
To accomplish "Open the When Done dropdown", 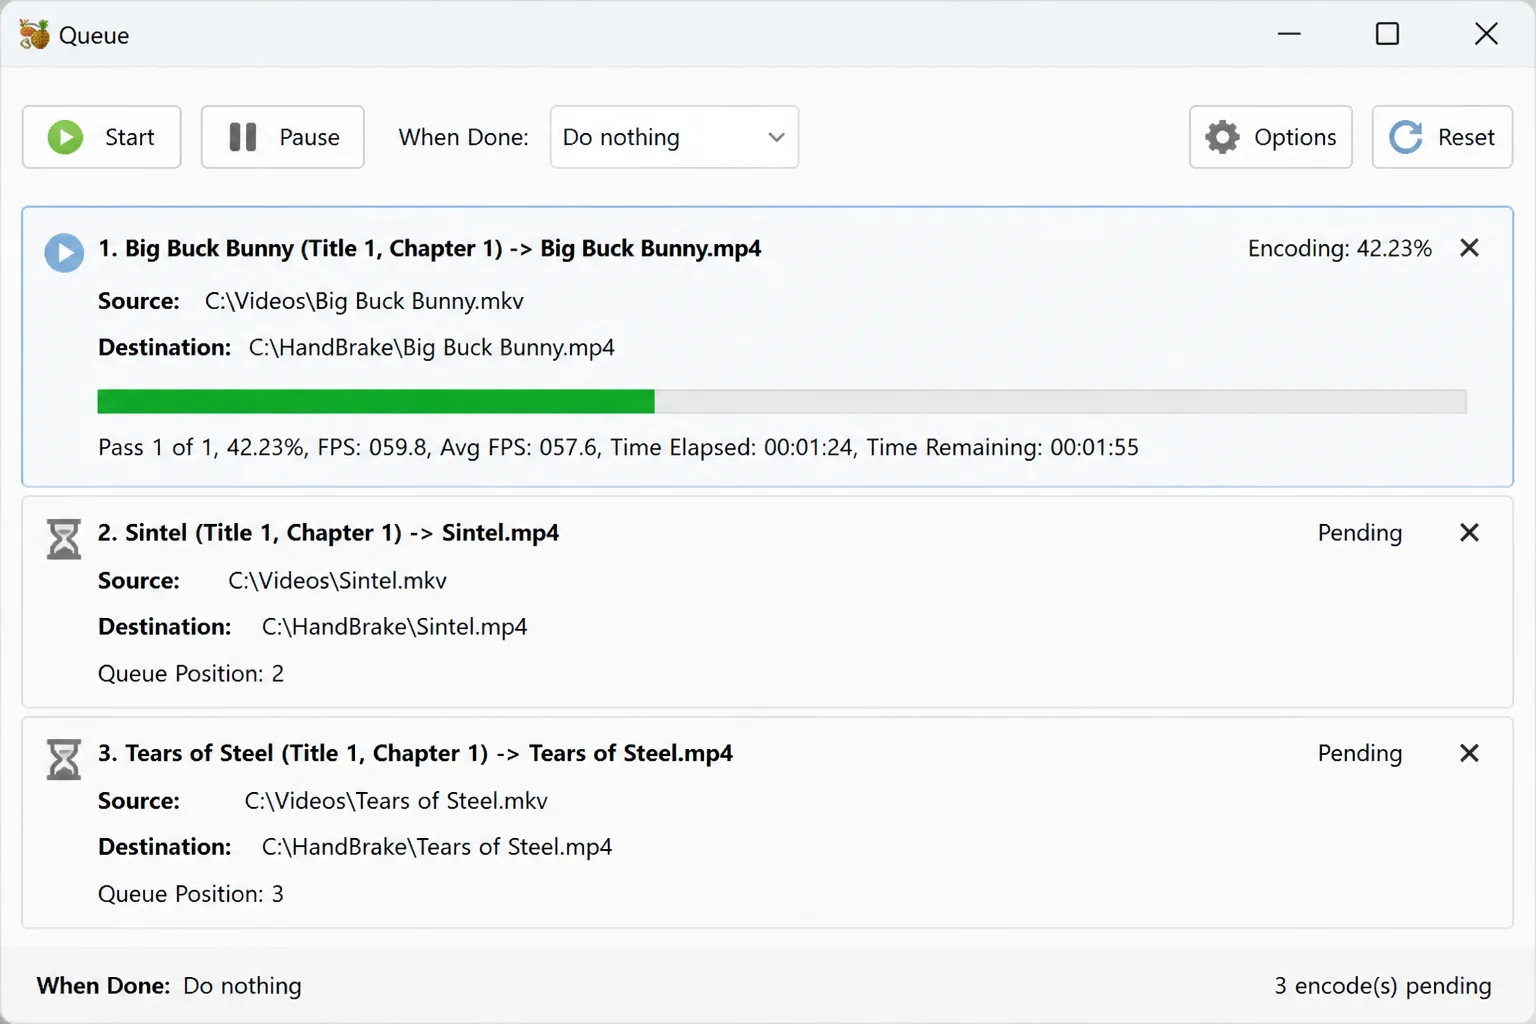I will tap(674, 137).
